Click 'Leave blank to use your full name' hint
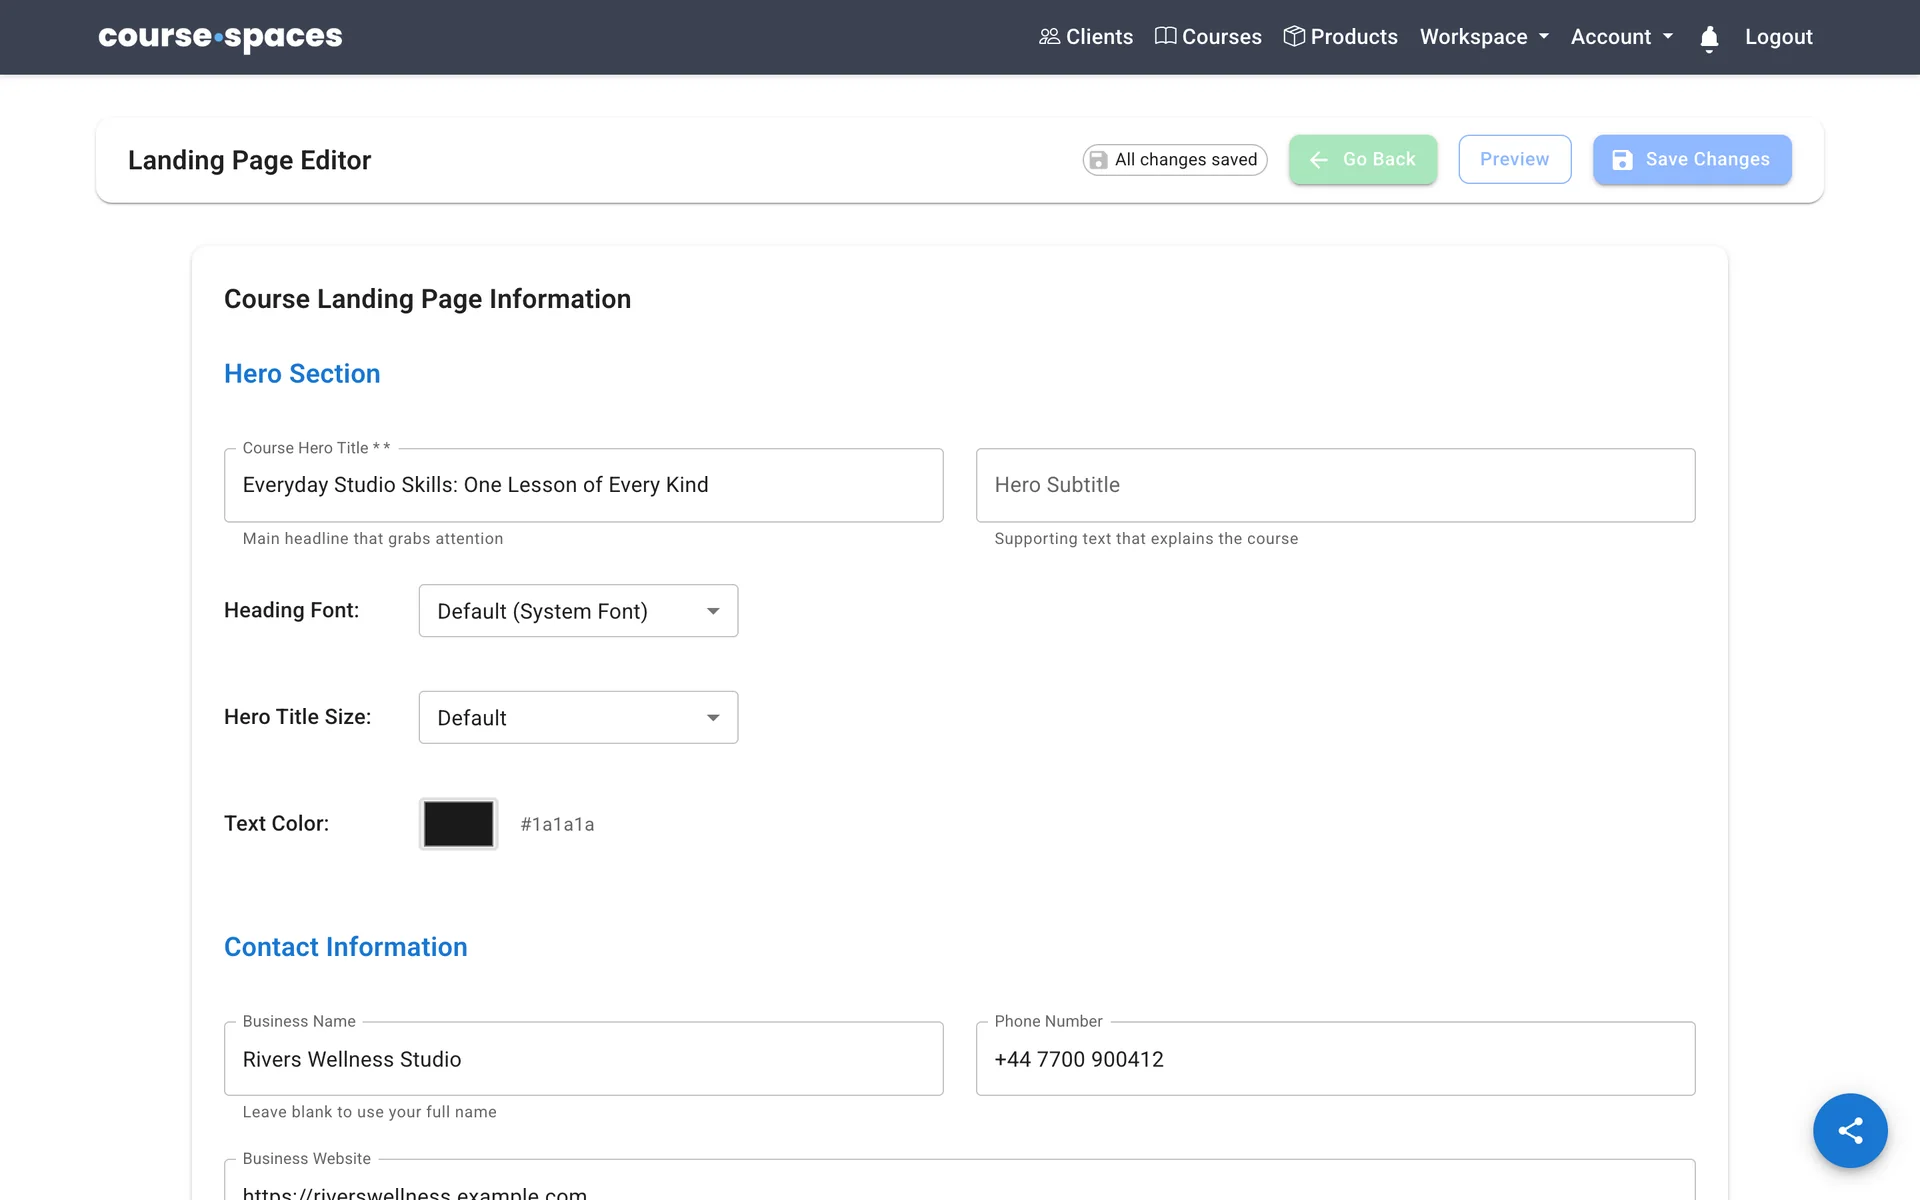1920x1200 pixels. coord(369,1112)
